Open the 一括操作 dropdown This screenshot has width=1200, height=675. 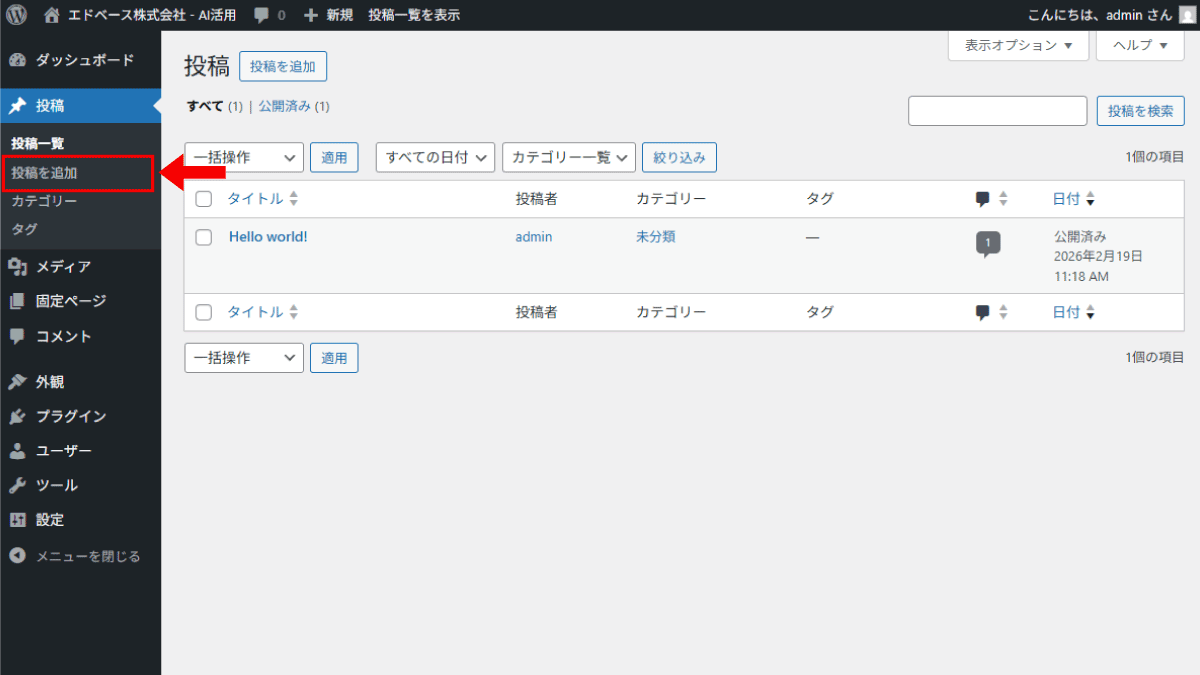coord(243,157)
